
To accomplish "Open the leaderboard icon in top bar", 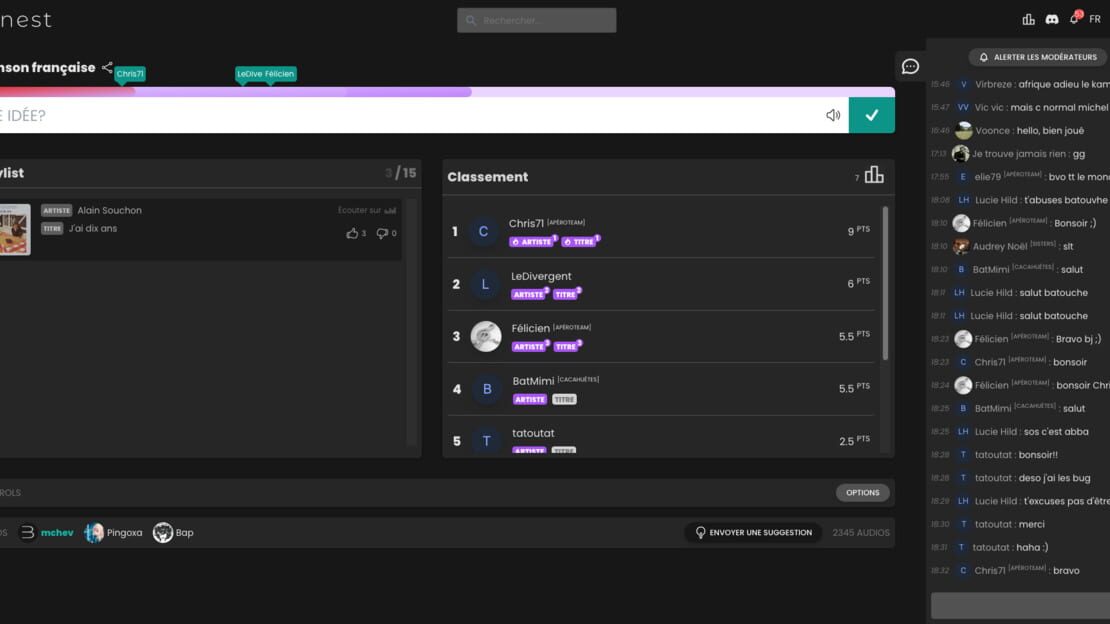I will (x=1028, y=20).
